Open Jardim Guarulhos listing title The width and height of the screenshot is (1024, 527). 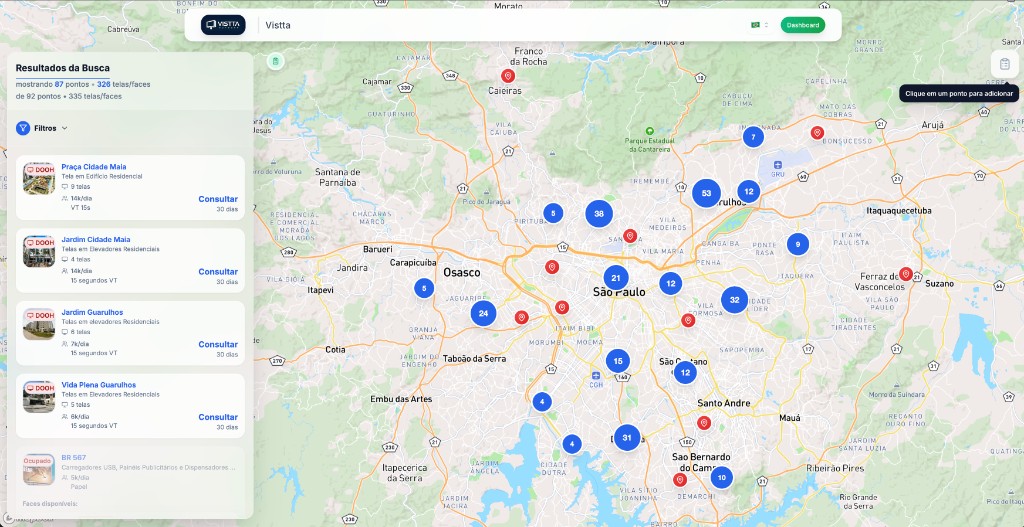pyautogui.click(x=92, y=312)
